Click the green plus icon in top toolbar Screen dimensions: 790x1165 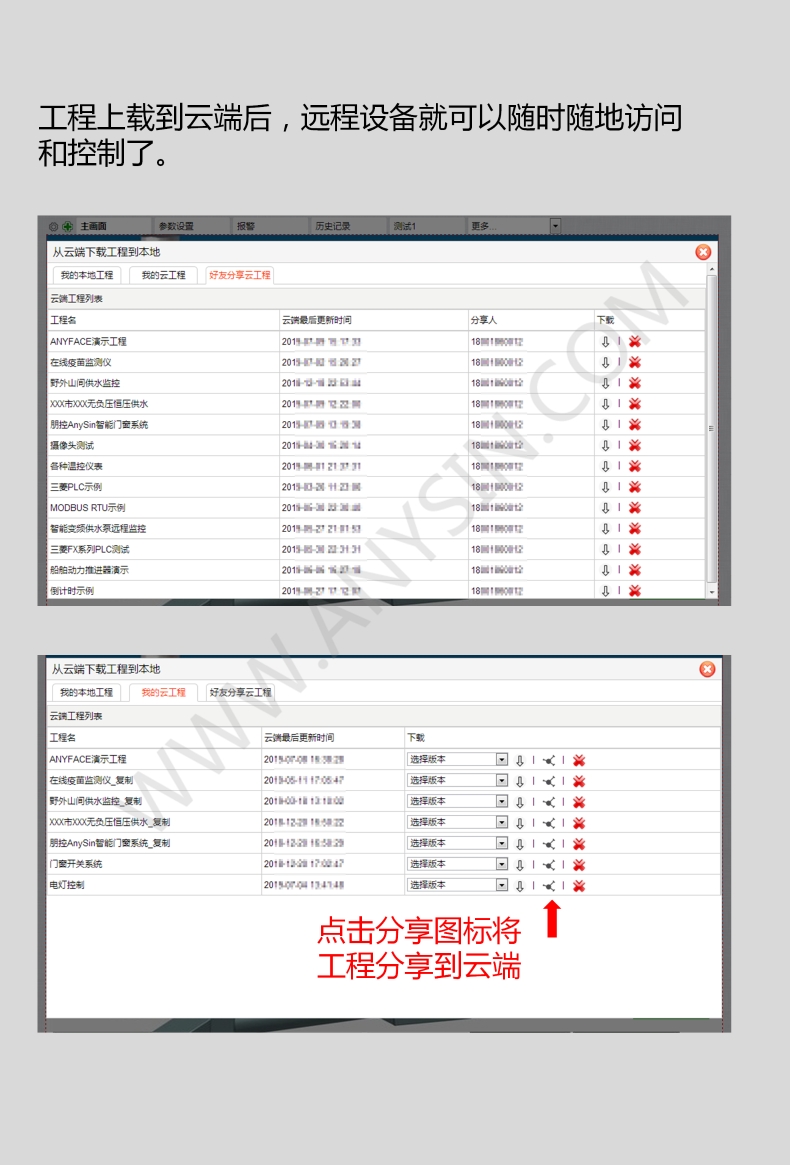pyautogui.click(x=68, y=227)
